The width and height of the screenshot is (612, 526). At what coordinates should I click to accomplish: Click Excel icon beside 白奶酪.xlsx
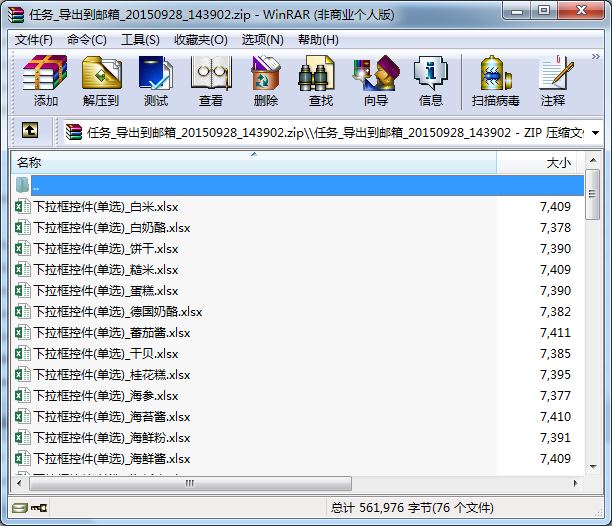tap(23, 227)
